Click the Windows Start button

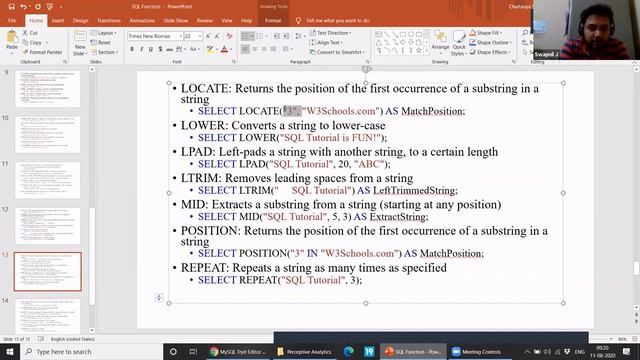9,351
